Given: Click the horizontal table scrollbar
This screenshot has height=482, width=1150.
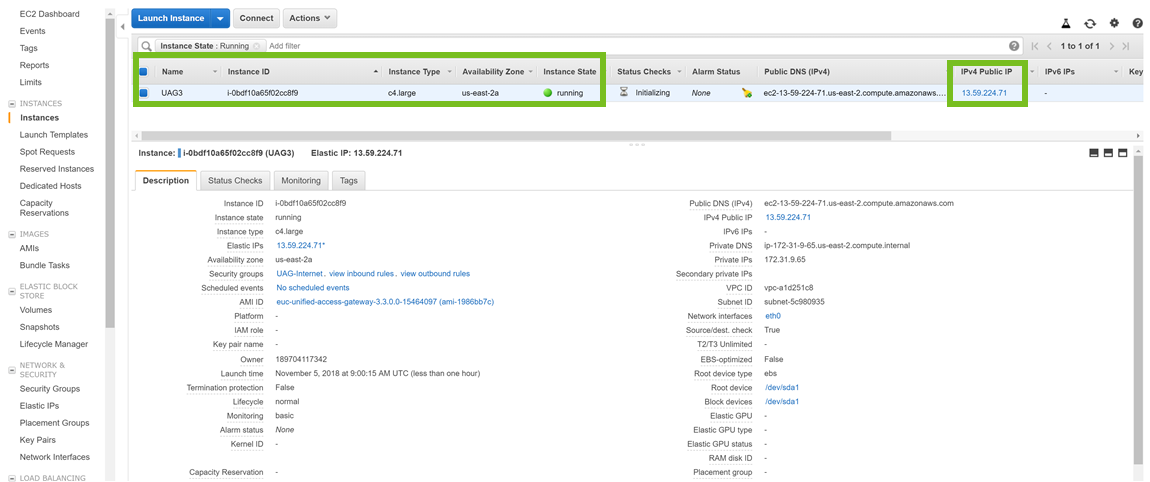Looking at the screenshot, I should click(516, 136).
